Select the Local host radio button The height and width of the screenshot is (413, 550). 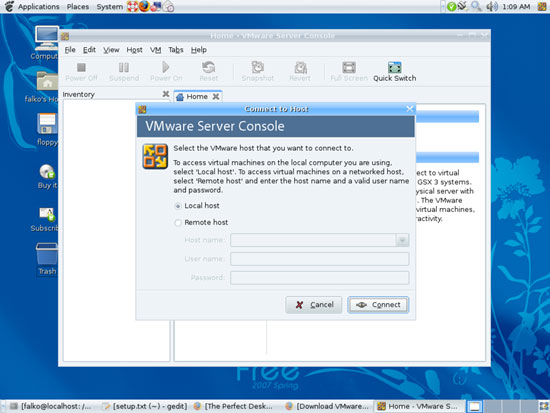pyautogui.click(x=178, y=206)
